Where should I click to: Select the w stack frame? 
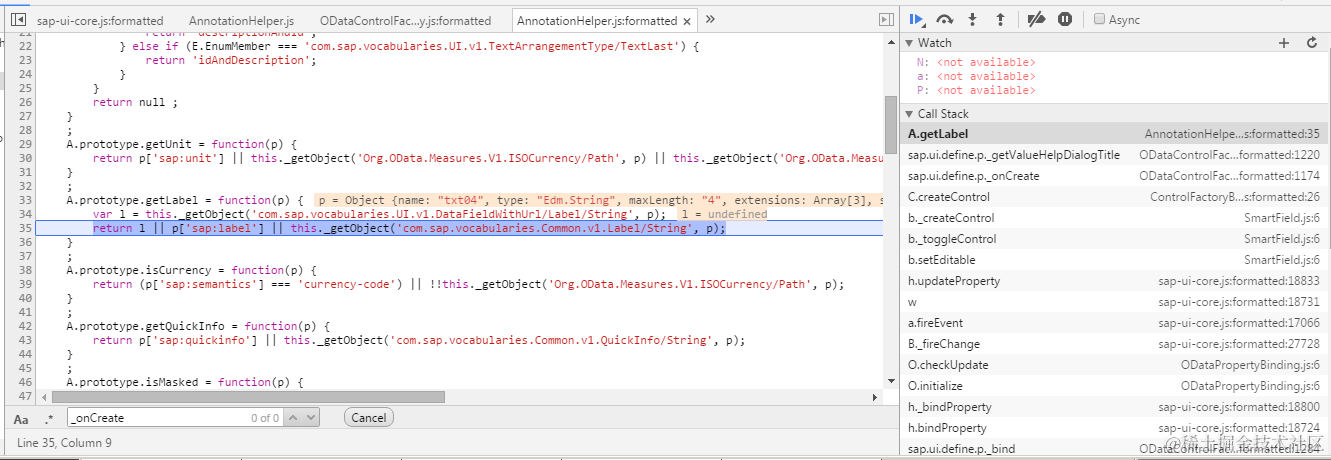(x=1116, y=302)
